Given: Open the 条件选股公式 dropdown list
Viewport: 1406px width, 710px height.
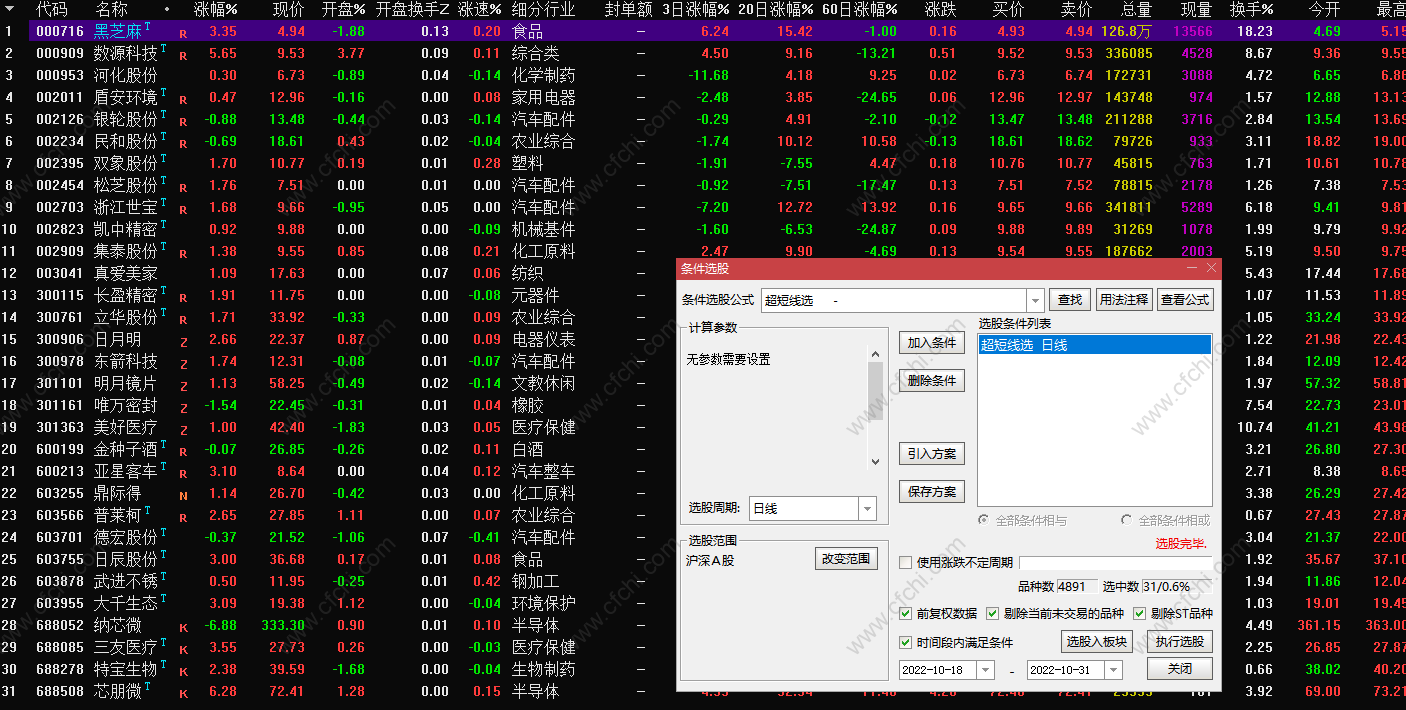Looking at the screenshot, I should coord(1035,300).
